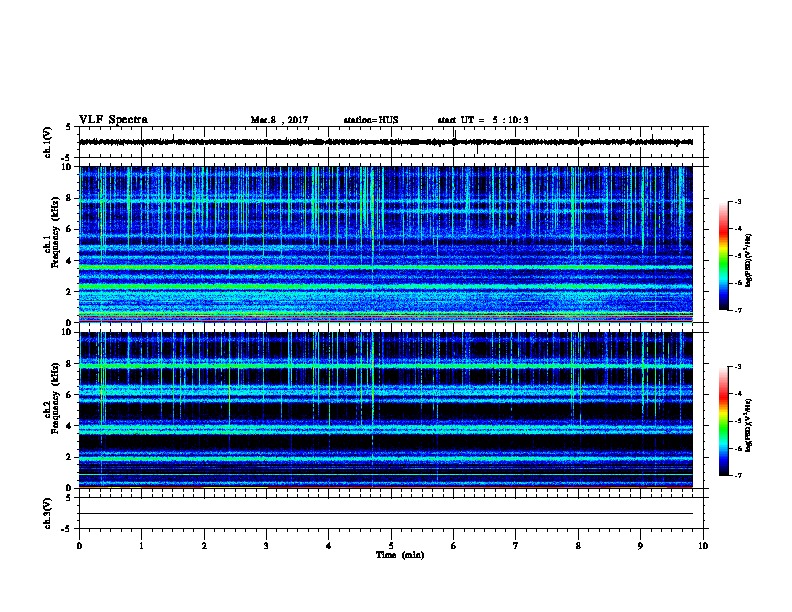Click the "station=HUS" header label

[x=371, y=120]
